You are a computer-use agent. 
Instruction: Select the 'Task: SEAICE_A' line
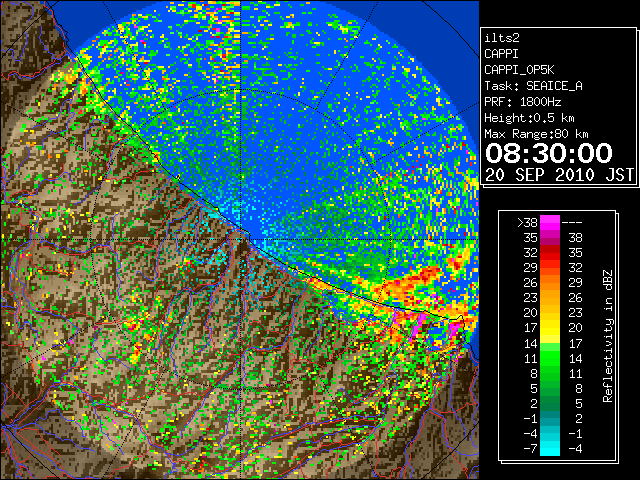click(x=533, y=86)
